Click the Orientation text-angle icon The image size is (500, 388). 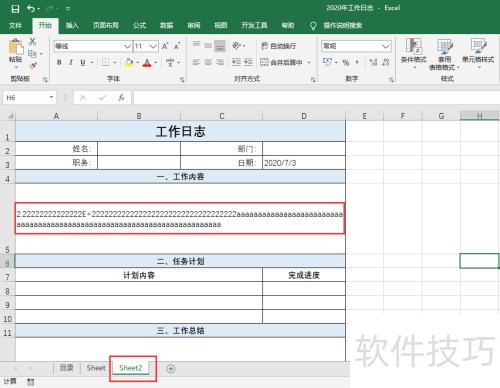(237, 45)
